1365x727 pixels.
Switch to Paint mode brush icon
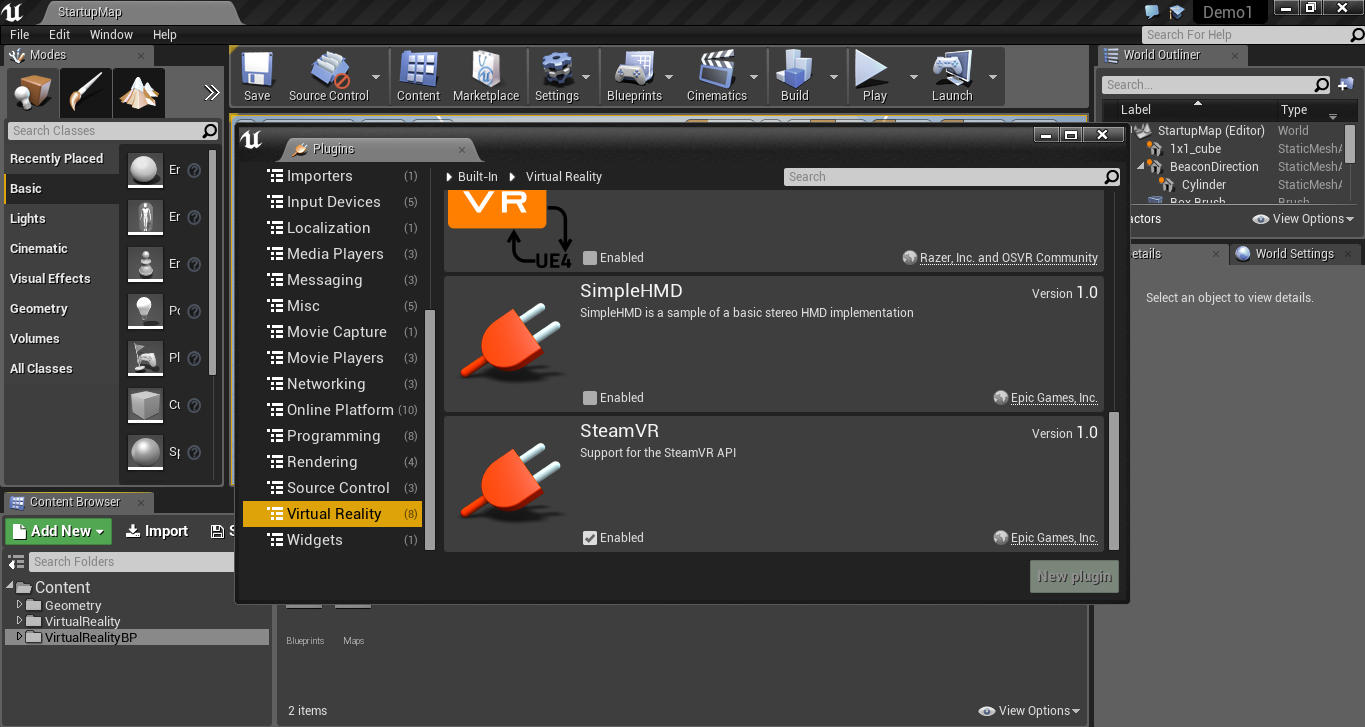[x=85, y=94]
